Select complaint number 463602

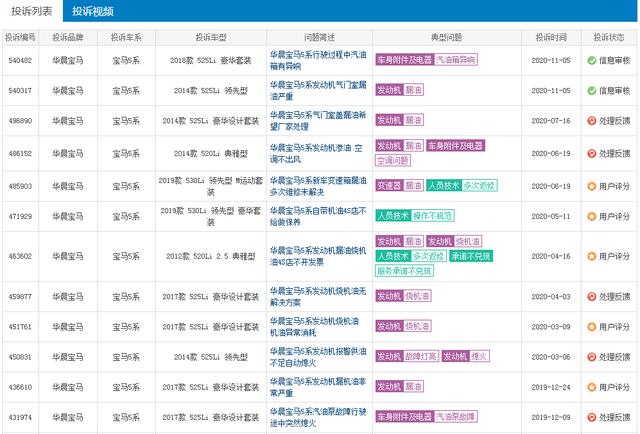tap(20, 256)
